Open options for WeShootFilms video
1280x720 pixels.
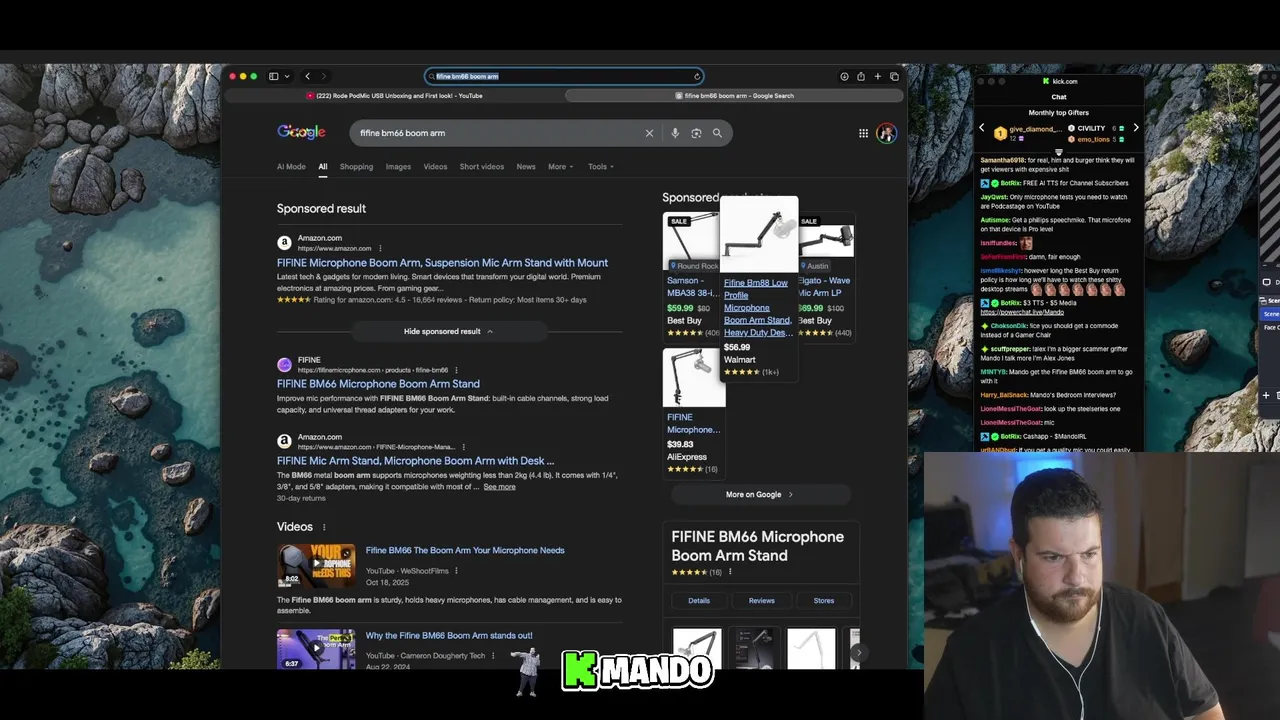tap(456, 571)
